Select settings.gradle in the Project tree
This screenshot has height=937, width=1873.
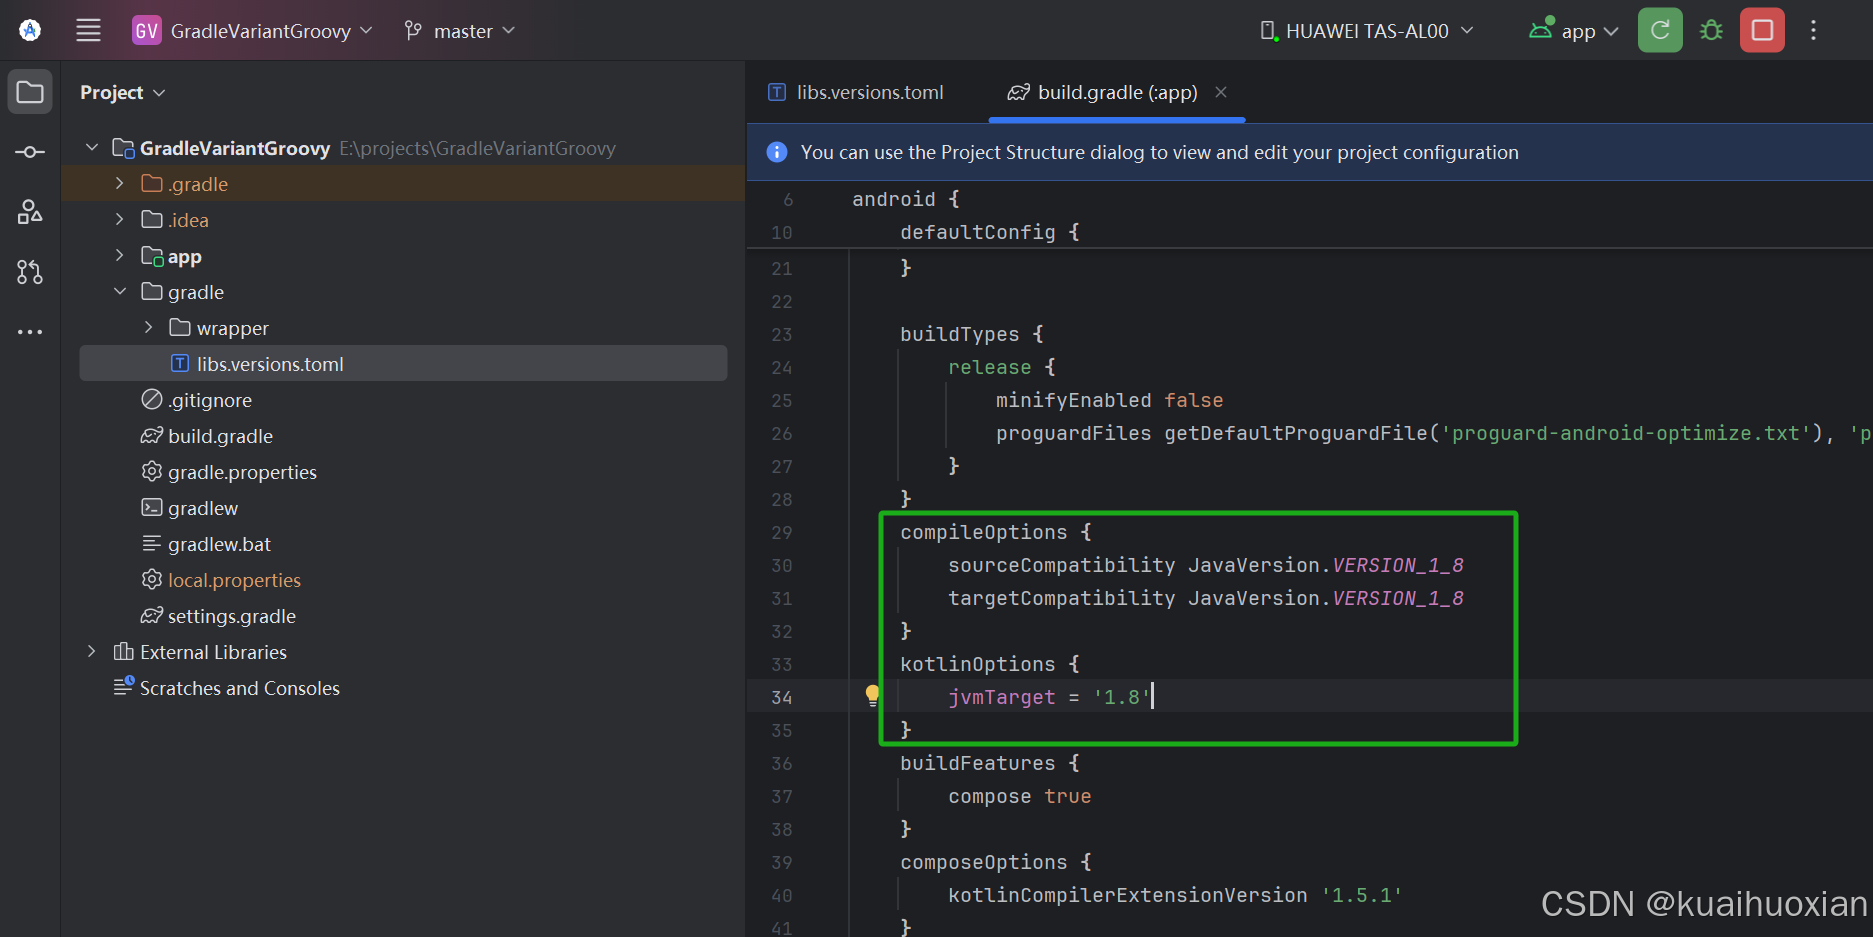click(x=231, y=616)
